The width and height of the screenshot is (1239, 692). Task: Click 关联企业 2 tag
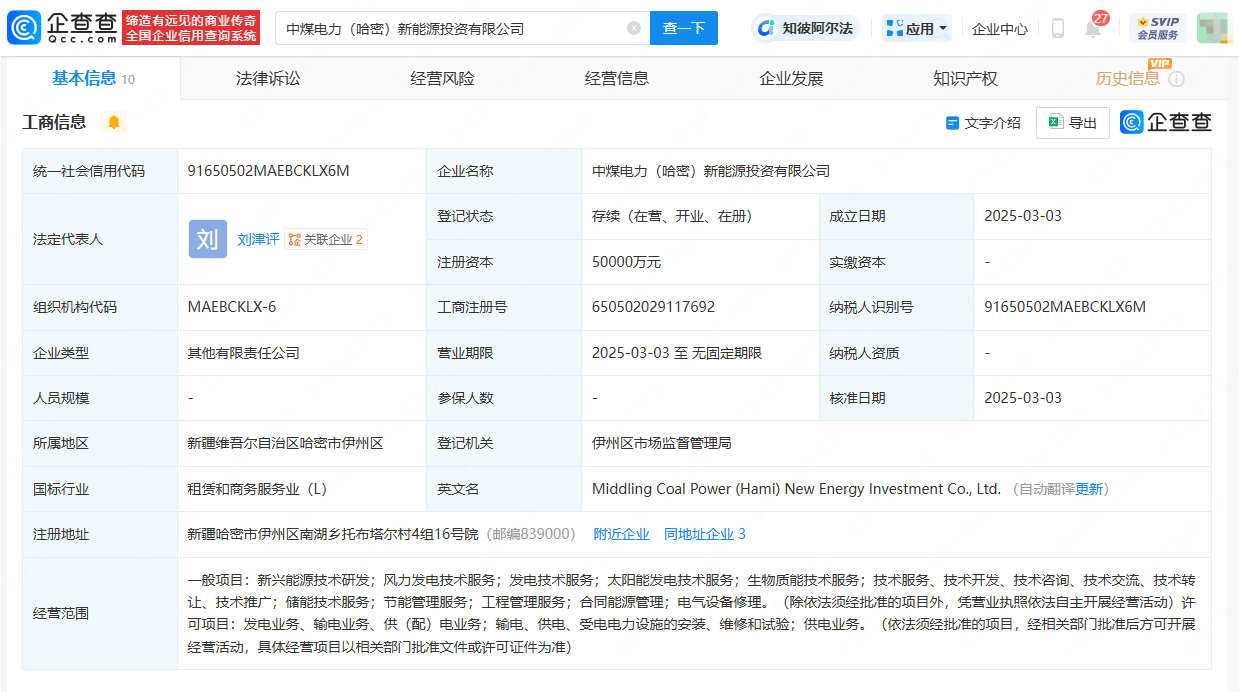tap(326, 240)
